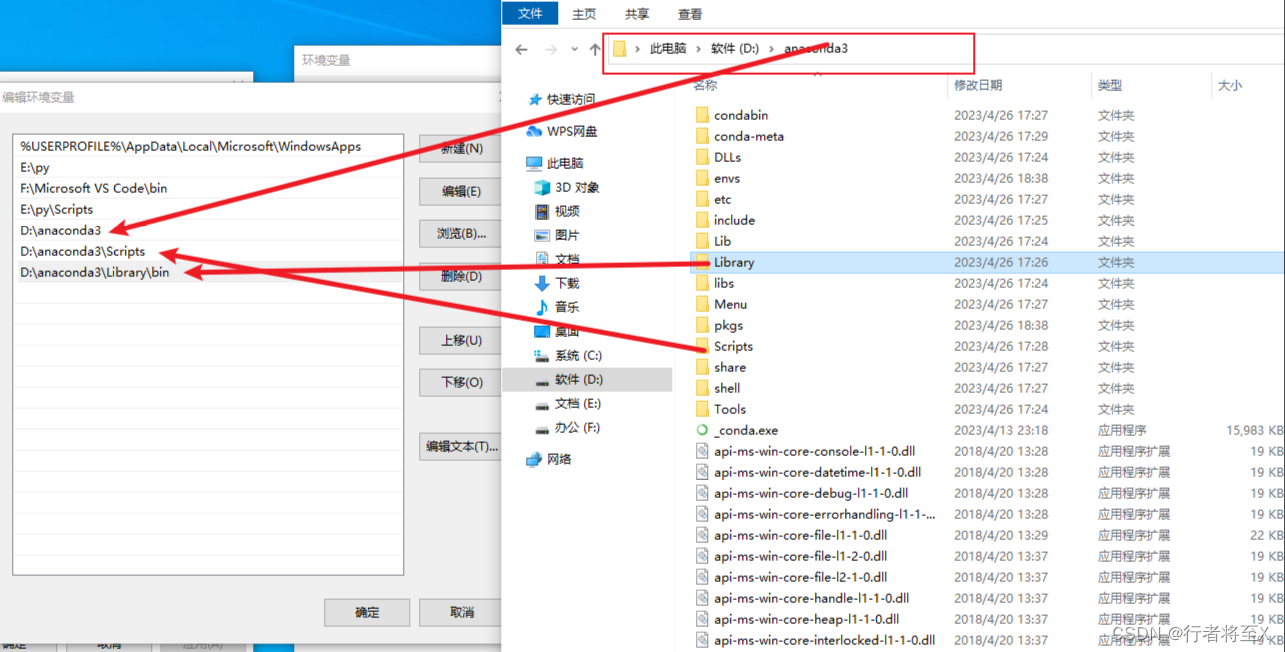The height and width of the screenshot is (652, 1285).
Task: Select 软件 (D:) drive in sidebar
Action: tap(587, 379)
